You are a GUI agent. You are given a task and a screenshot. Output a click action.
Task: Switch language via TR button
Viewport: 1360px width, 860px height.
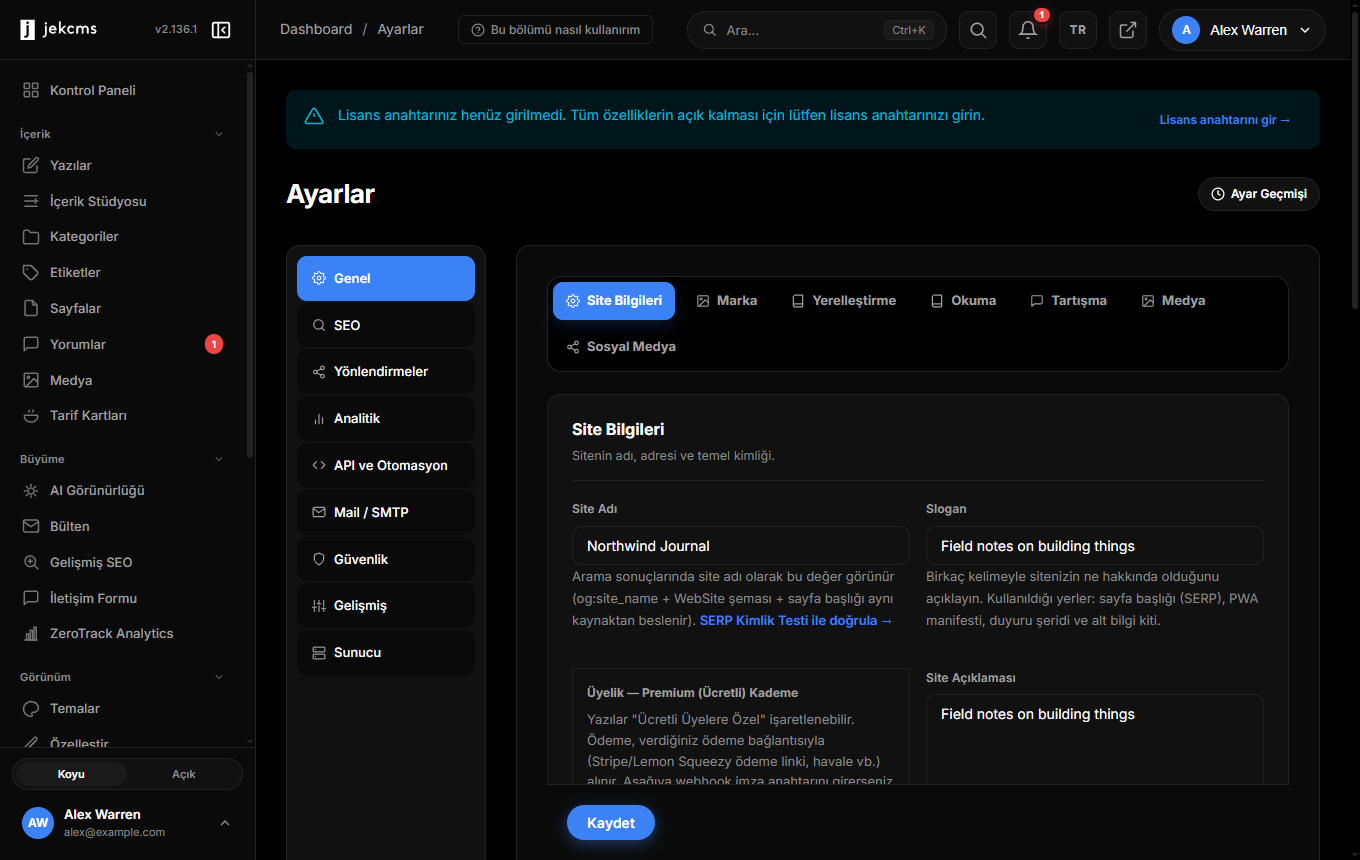click(1078, 30)
